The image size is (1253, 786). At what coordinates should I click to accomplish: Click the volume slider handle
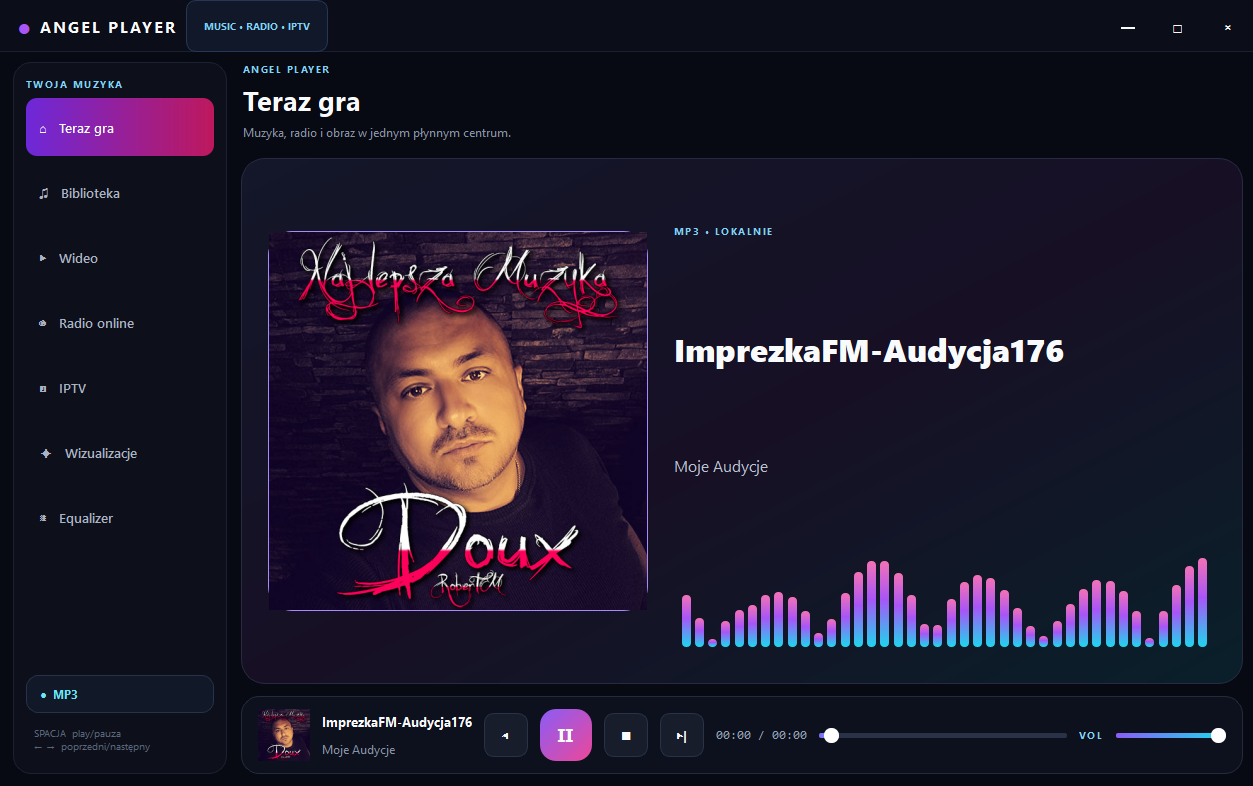[1218, 735]
